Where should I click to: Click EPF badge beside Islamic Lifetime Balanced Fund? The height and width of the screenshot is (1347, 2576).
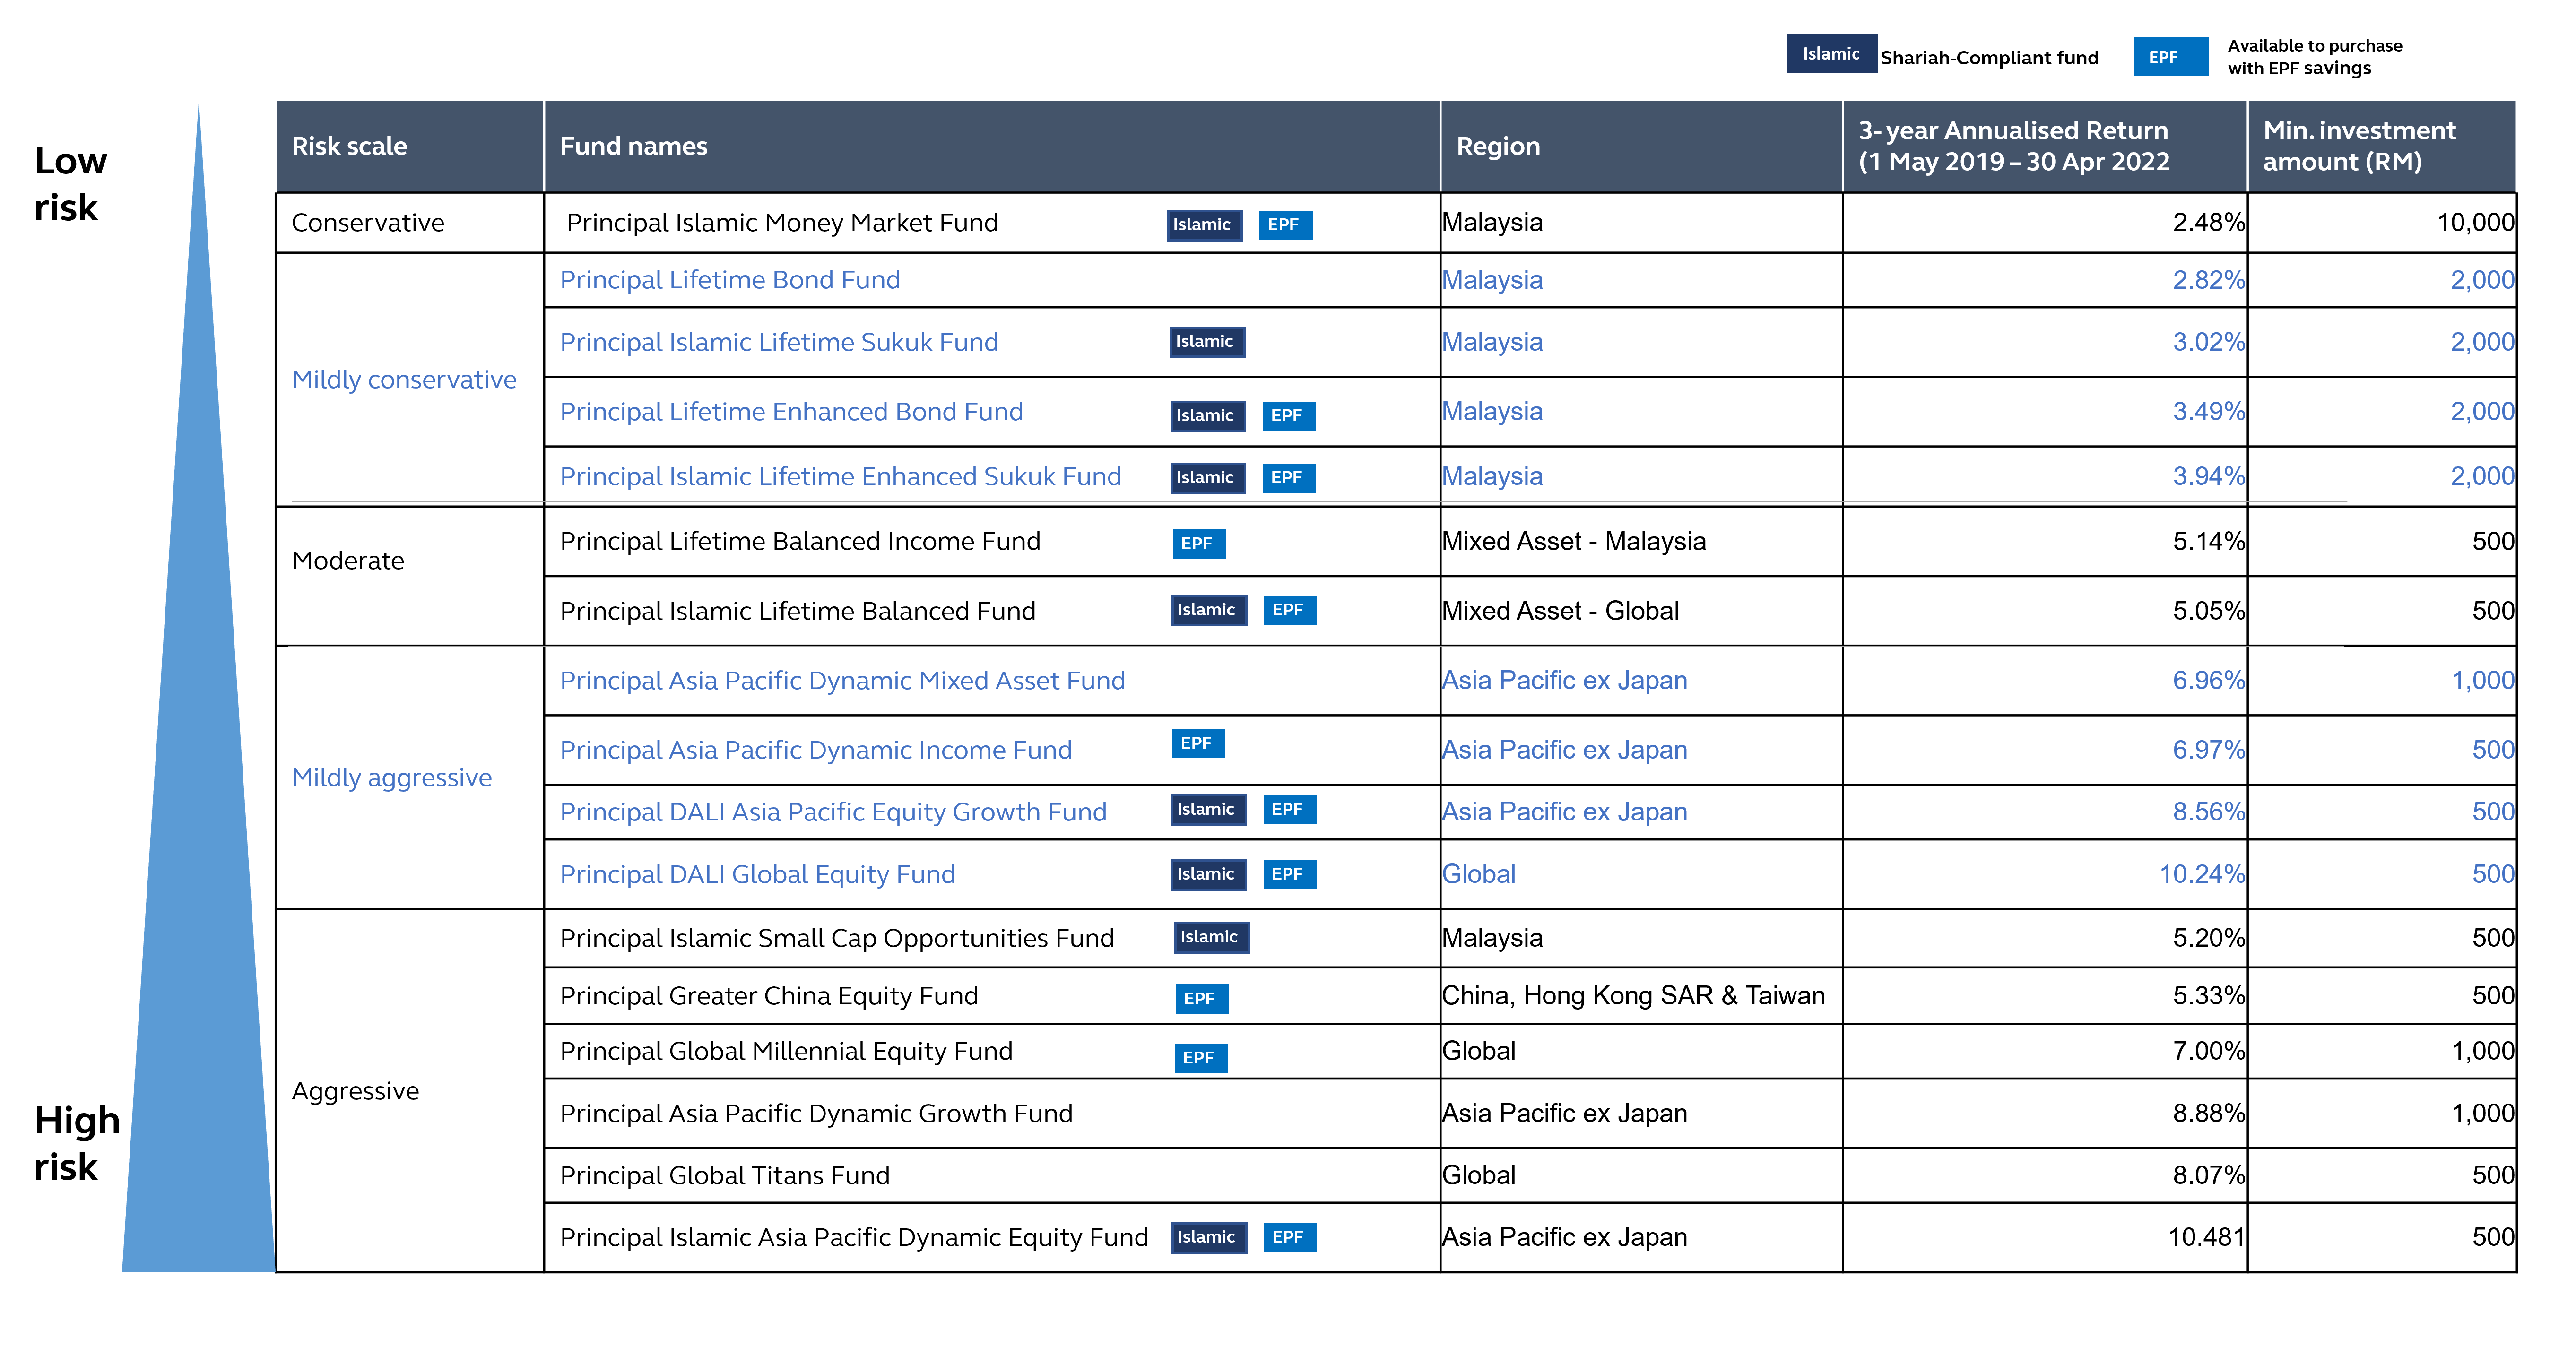[x=1289, y=610]
